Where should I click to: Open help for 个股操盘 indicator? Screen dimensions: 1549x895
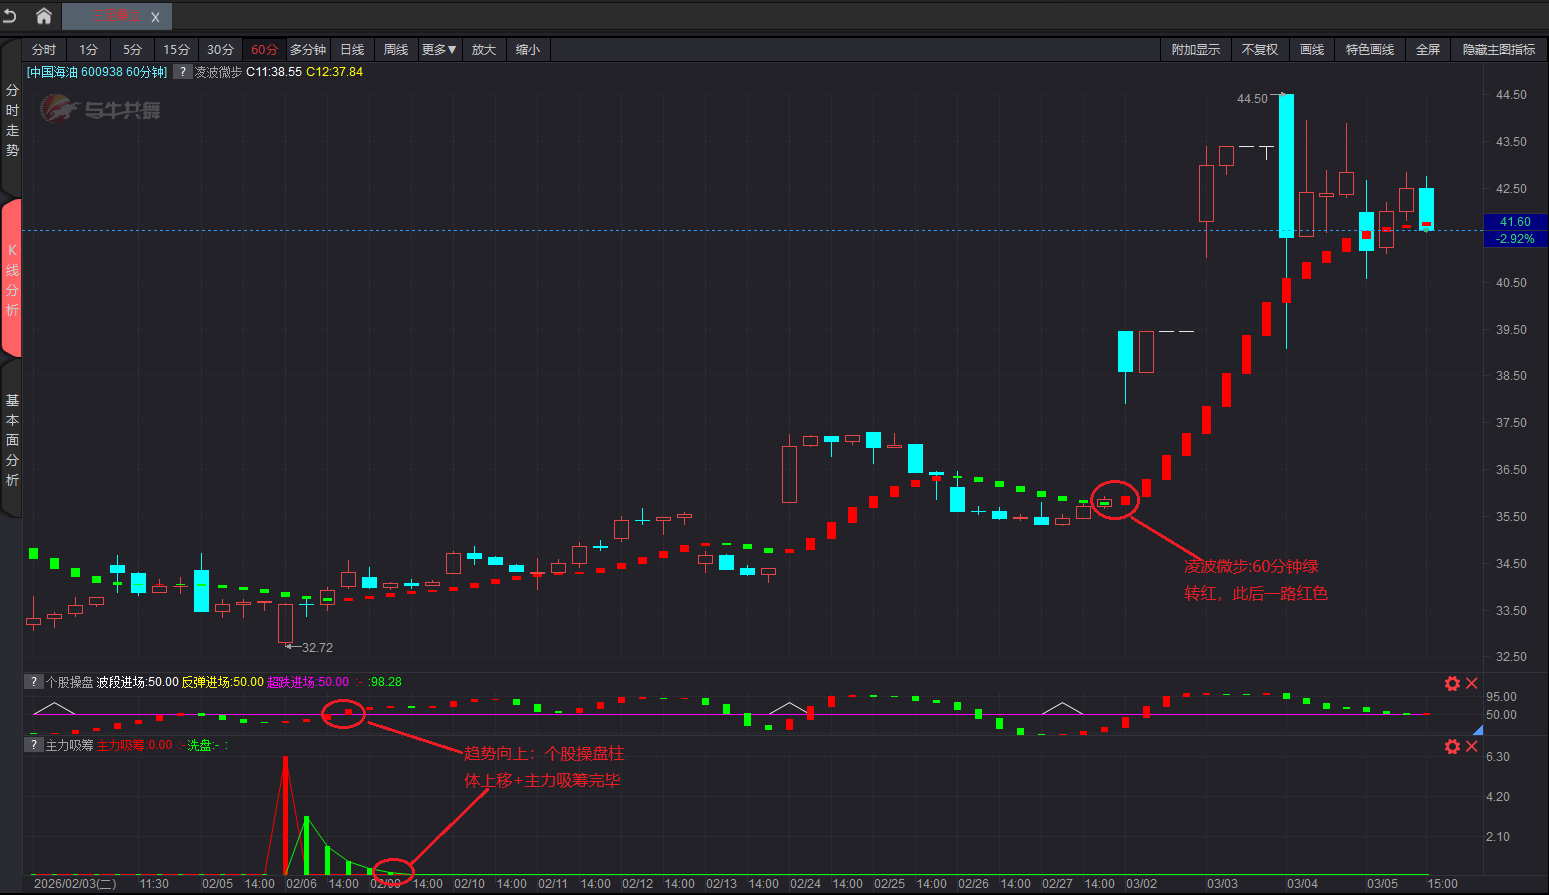tap(34, 682)
